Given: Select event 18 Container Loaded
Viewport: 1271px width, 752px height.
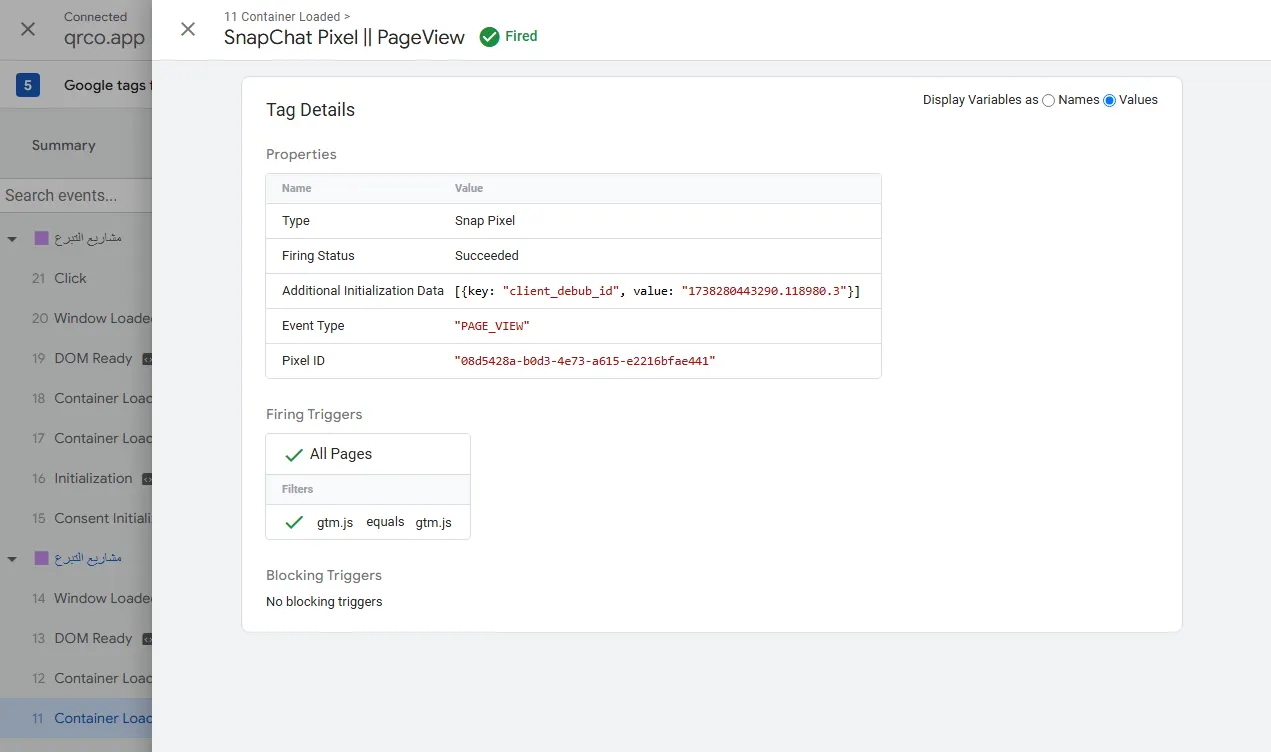Looking at the screenshot, I should click(x=76, y=398).
